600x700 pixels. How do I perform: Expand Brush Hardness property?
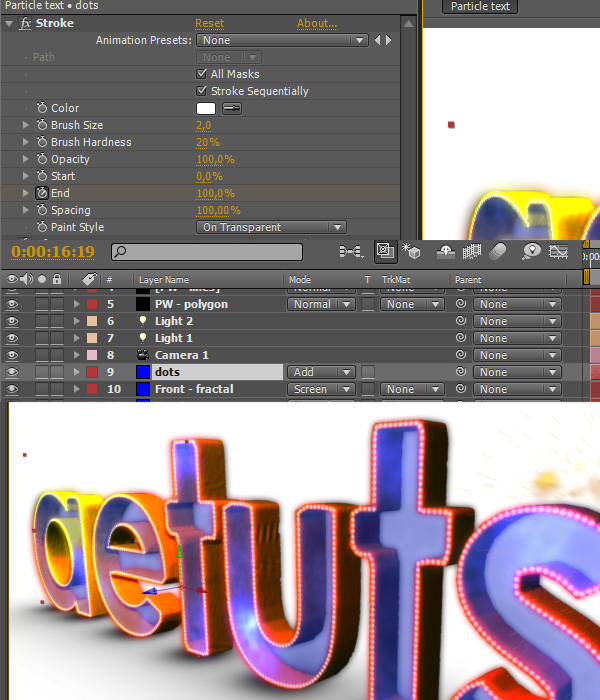26,142
